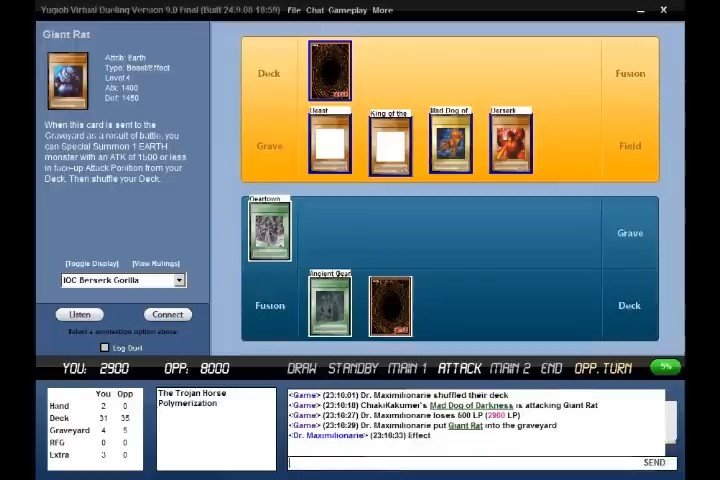Click the SEND button
Image resolution: width=720 pixels, height=480 pixels.
click(x=654, y=463)
